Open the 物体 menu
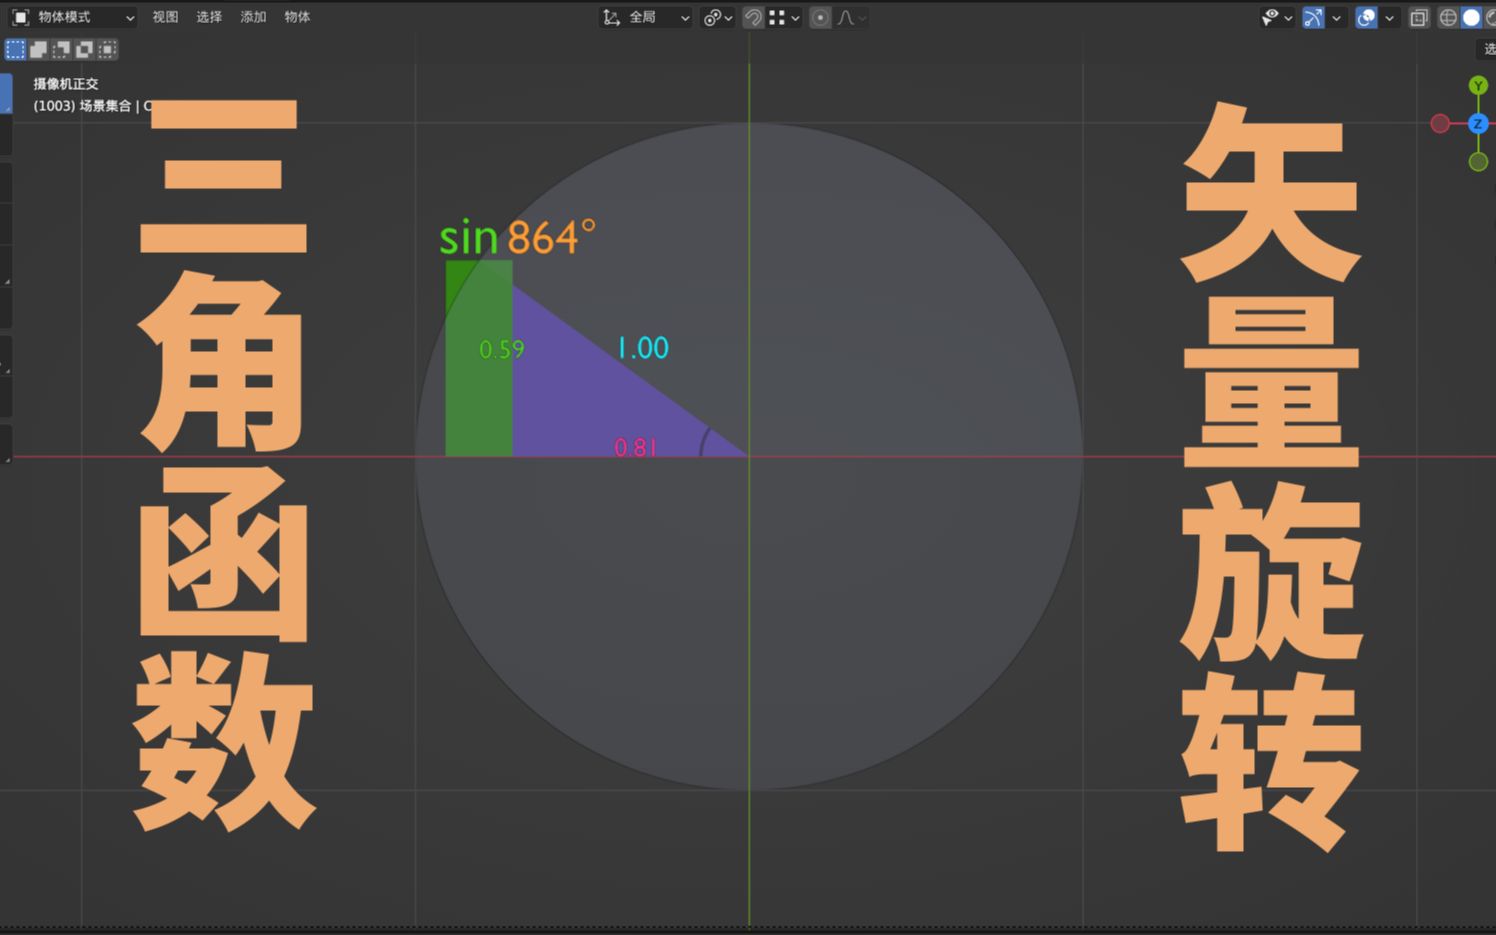Viewport: 1496px width, 935px height. 297,17
